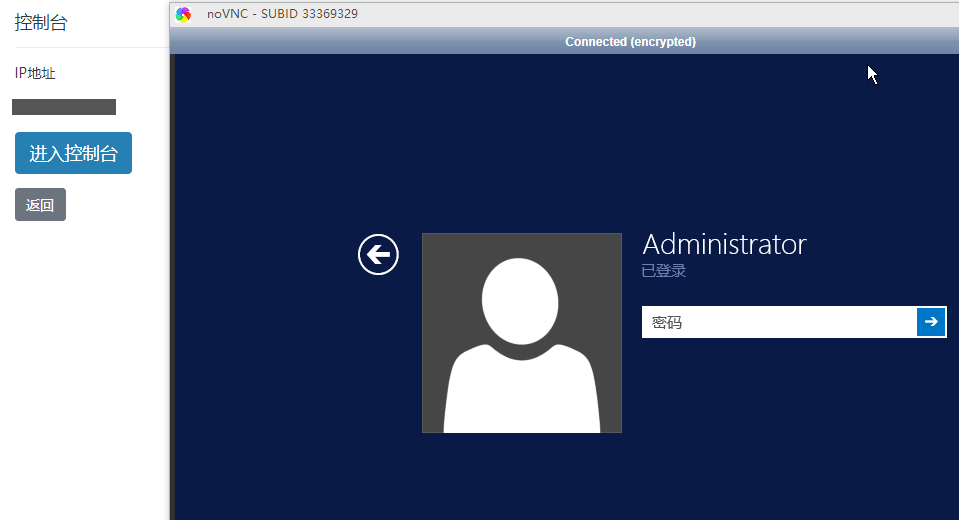Click the 已登录 status text
This screenshot has width=959, height=520.
pyautogui.click(x=664, y=271)
